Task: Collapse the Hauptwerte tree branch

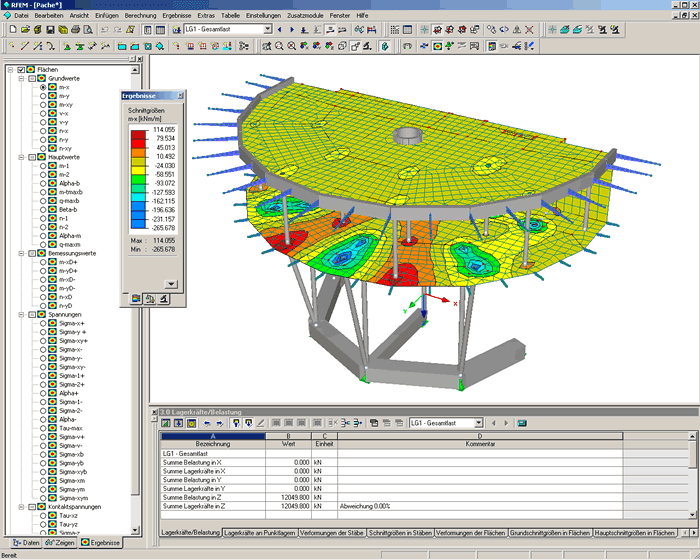Action: tap(21, 157)
